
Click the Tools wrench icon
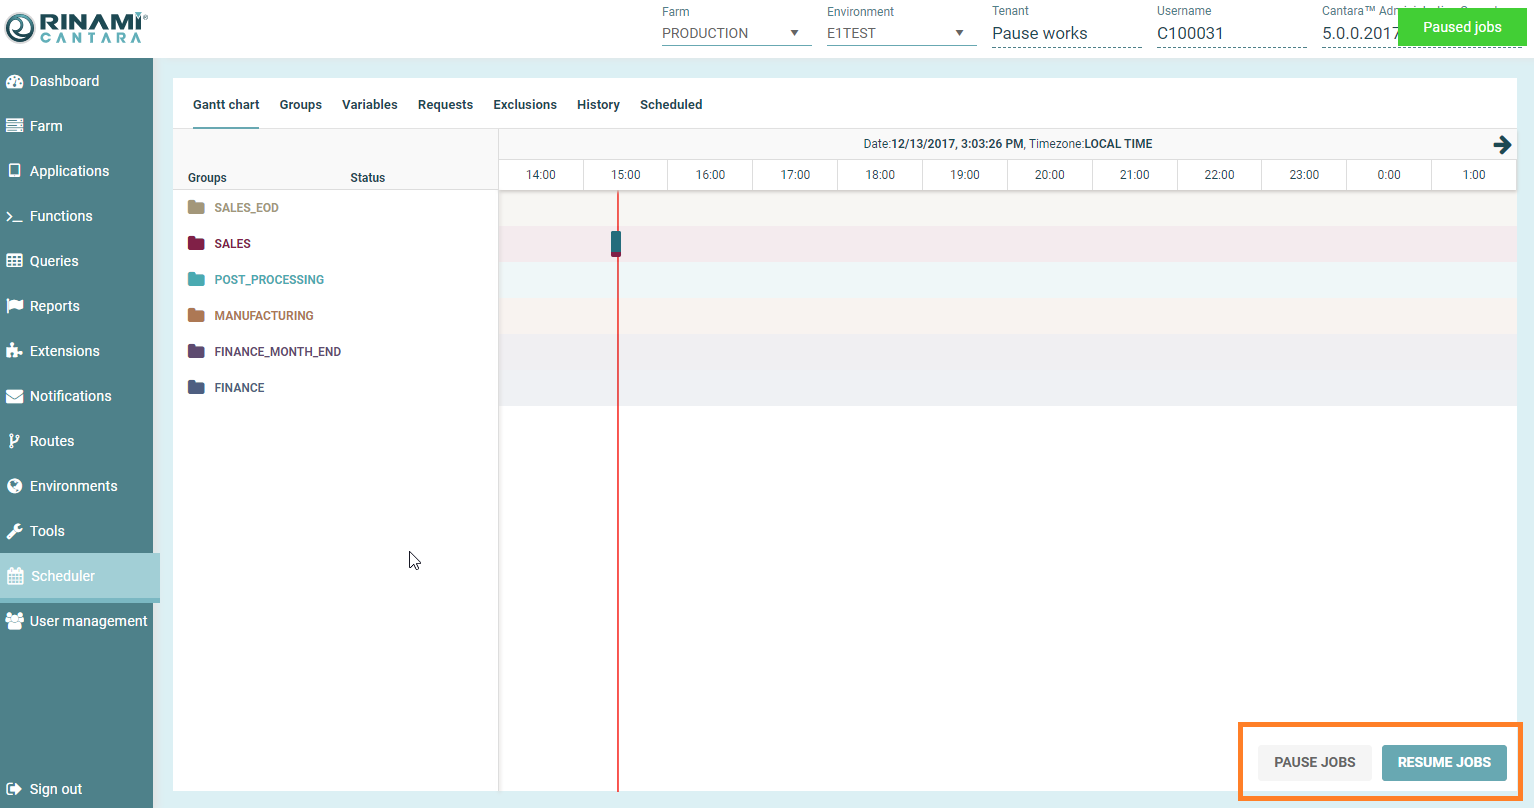tap(14, 531)
